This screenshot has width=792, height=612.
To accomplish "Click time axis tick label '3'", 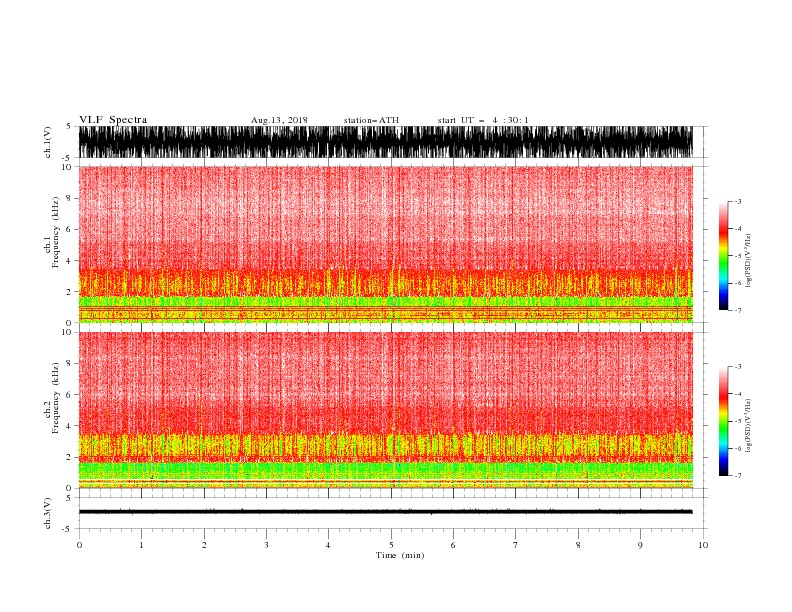I will click(266, 545).
